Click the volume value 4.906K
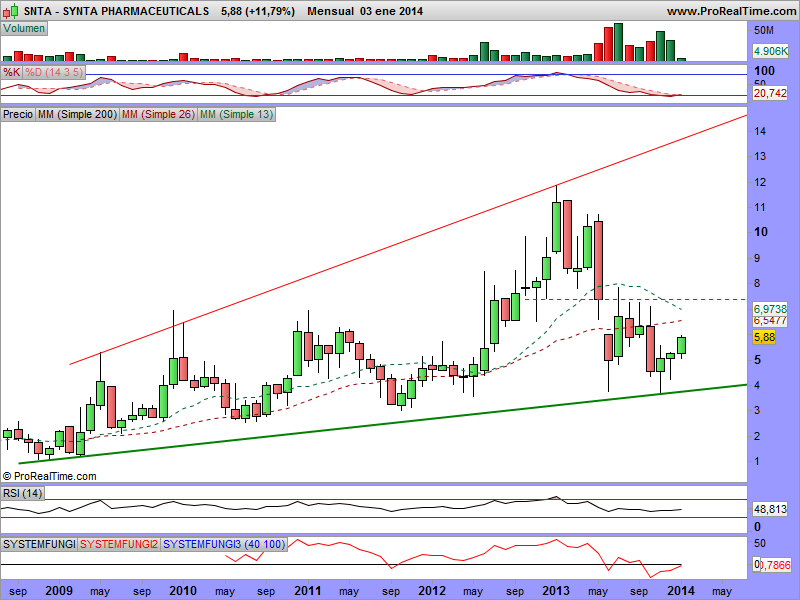 [770, 51]
